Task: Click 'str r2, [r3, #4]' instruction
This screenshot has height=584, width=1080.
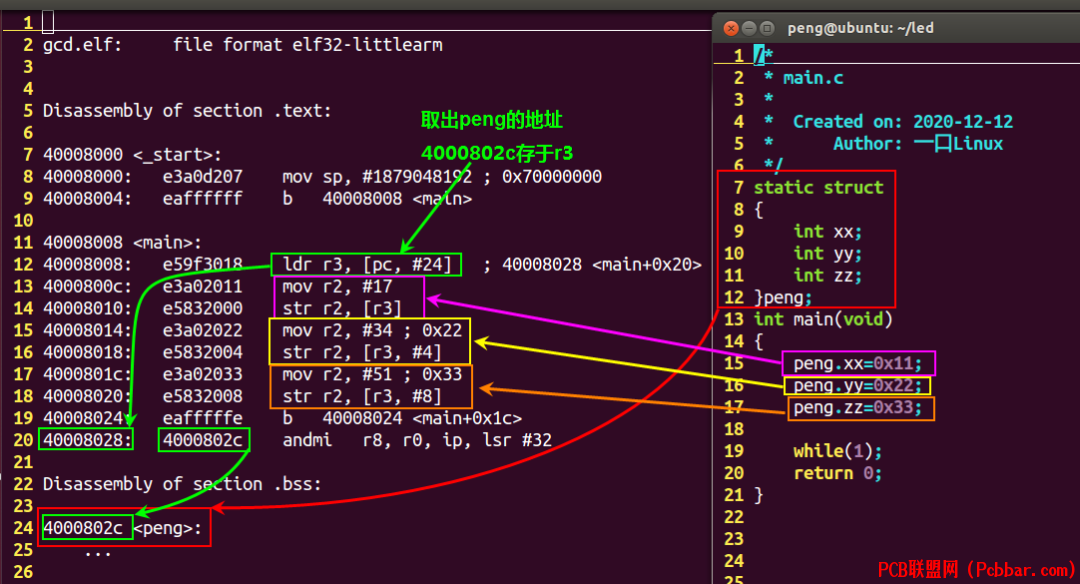Action: point(362,353)
